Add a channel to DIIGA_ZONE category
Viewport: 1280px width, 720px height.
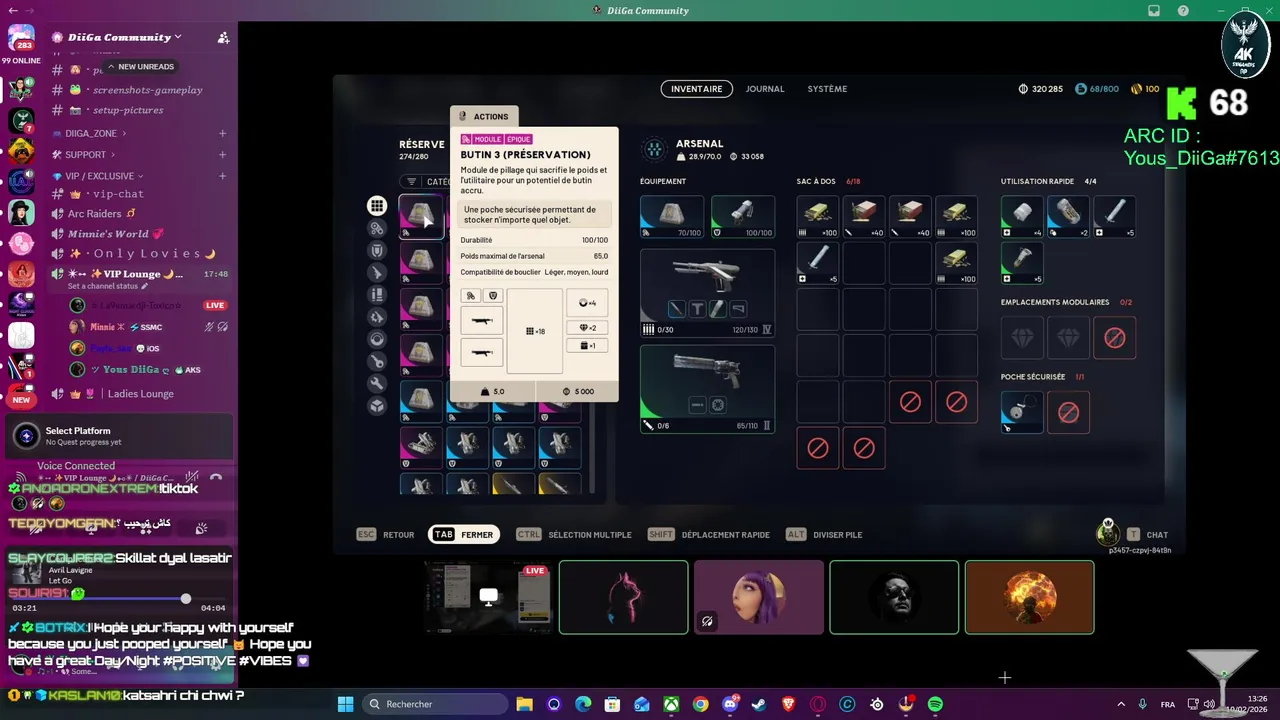pyautogui.click(x=222, y=133)
